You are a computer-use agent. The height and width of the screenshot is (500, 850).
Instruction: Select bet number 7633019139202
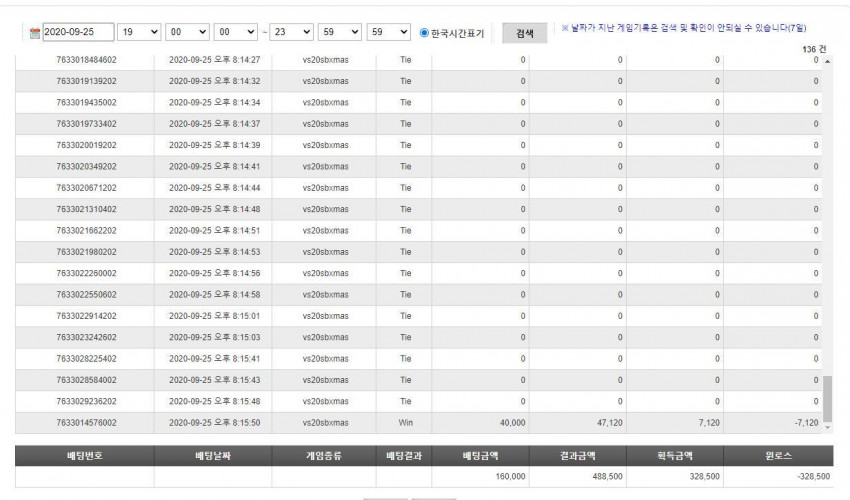(x=86, y=81)
